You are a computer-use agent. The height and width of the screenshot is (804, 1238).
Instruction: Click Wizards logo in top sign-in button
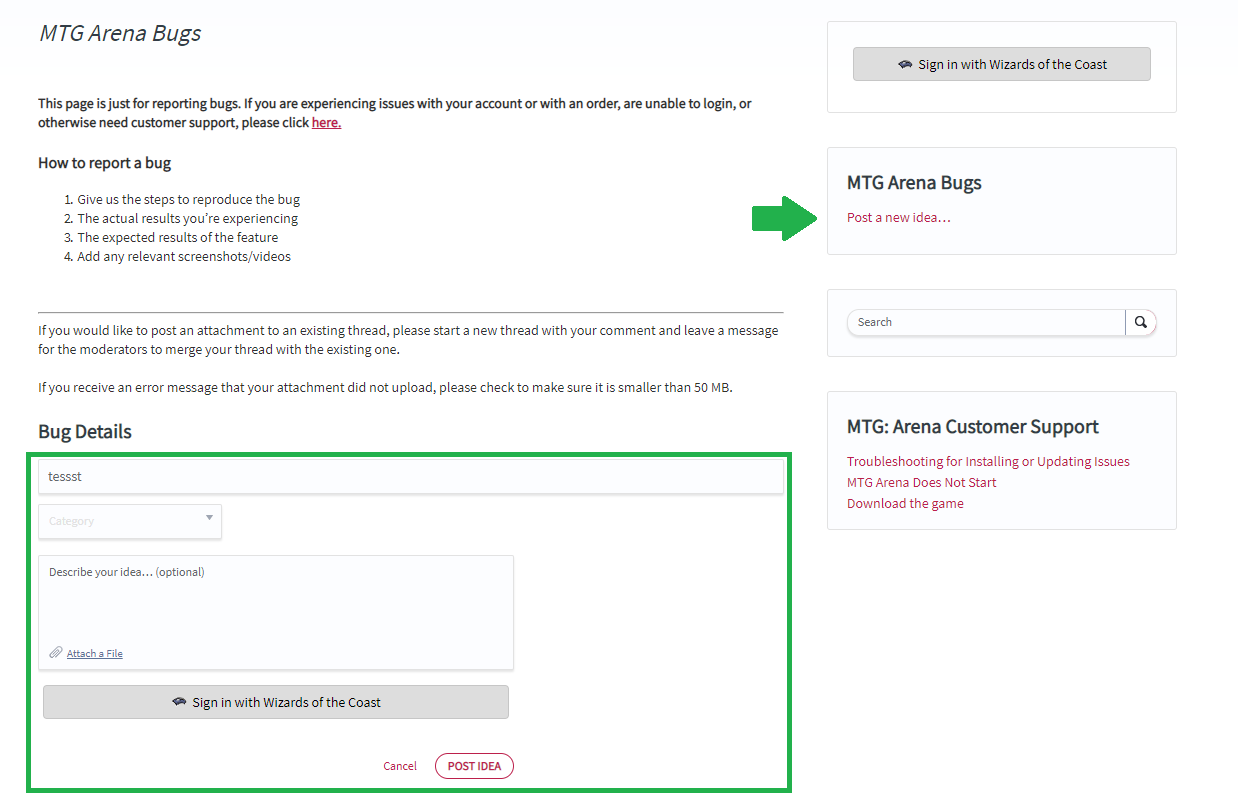click(x=904, y=64)
